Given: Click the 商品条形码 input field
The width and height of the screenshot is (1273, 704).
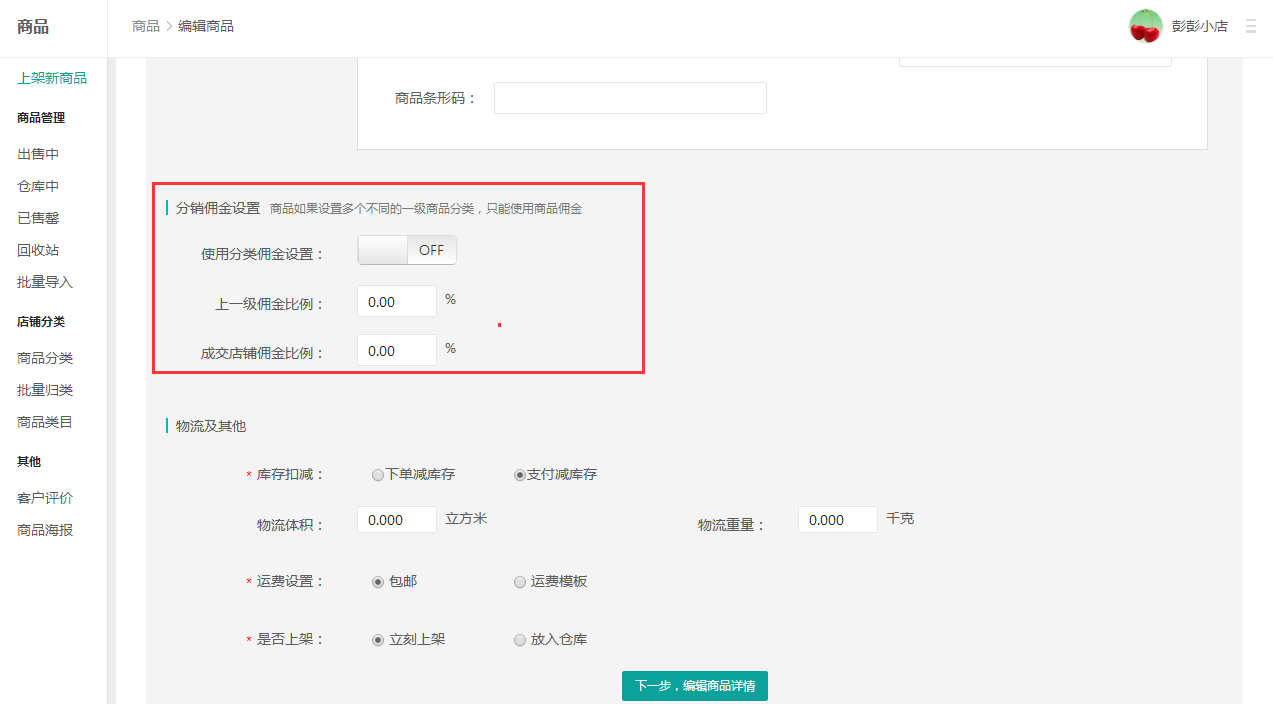Looking at the screenshot, I should pyautogui.click(x=630, y=98).
